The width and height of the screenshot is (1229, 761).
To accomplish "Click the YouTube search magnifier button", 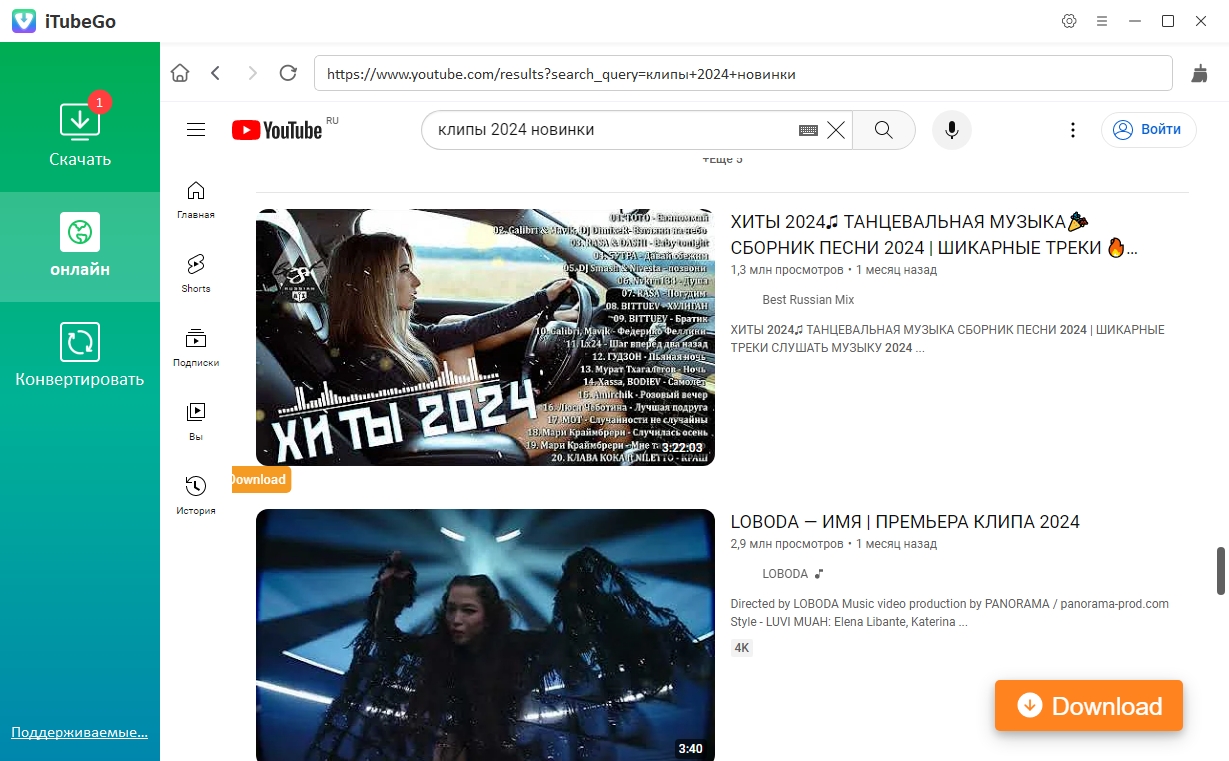I will (x=883, y=130).
